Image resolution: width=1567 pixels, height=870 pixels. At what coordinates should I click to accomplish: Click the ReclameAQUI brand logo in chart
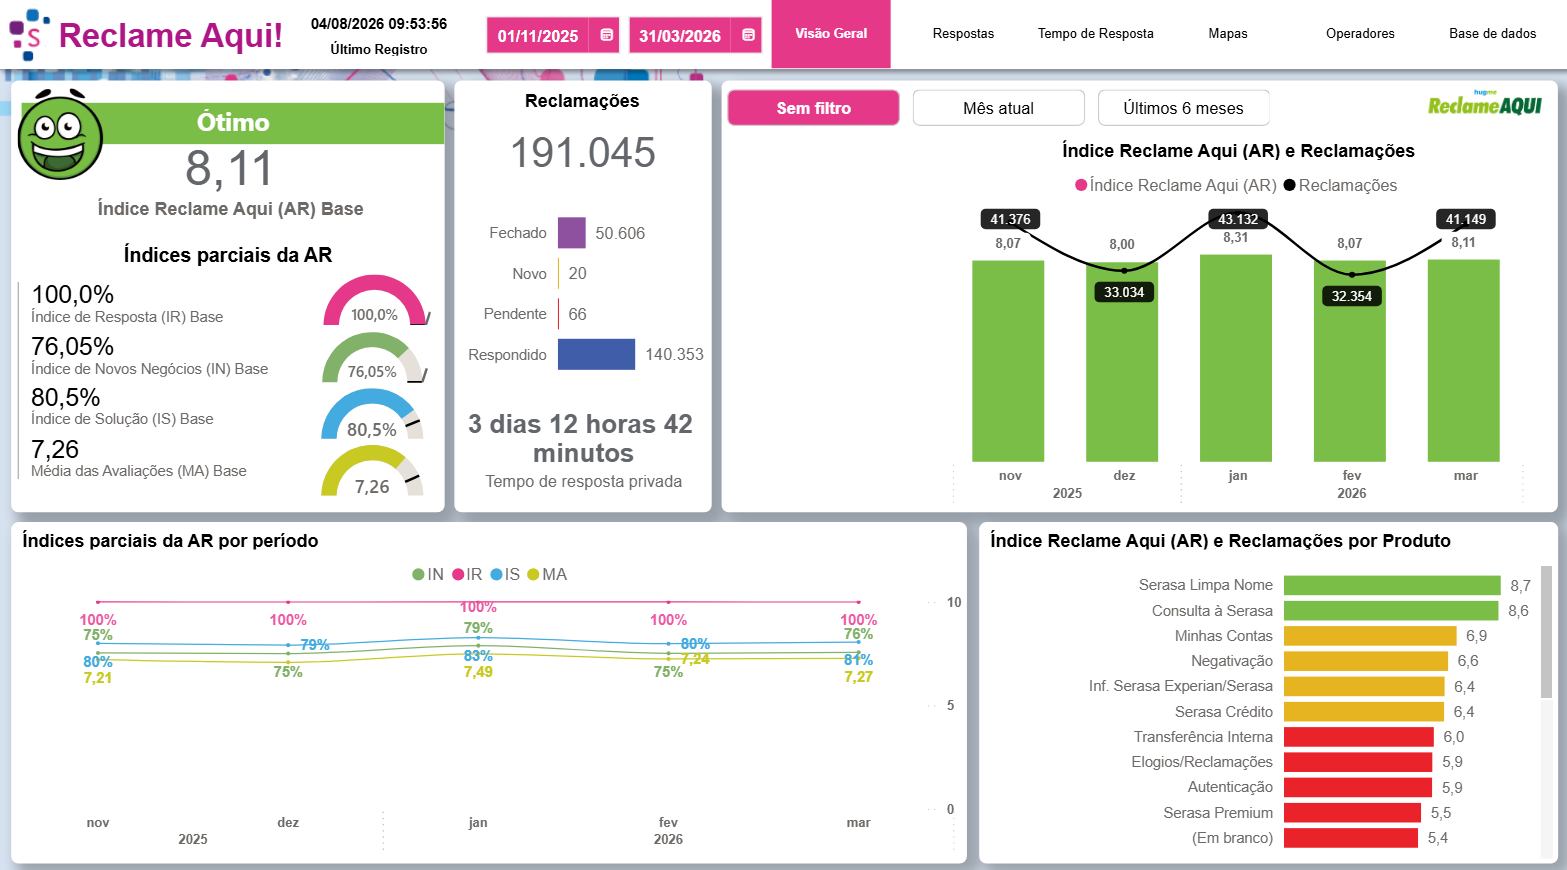tap(1484, 103)
